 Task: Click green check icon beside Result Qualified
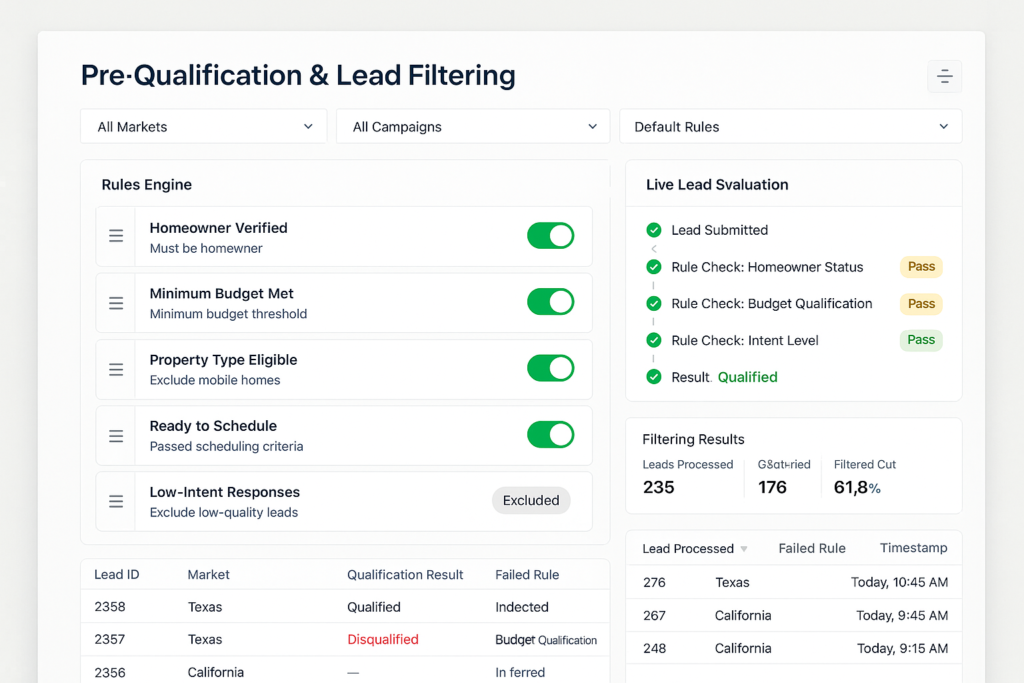coord(654,377)
